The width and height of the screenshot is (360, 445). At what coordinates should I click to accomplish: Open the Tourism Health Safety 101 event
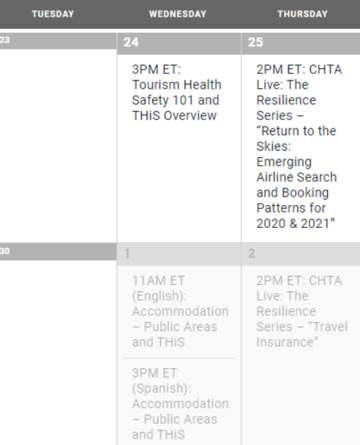pyautogui.click(x=177, y=92)
